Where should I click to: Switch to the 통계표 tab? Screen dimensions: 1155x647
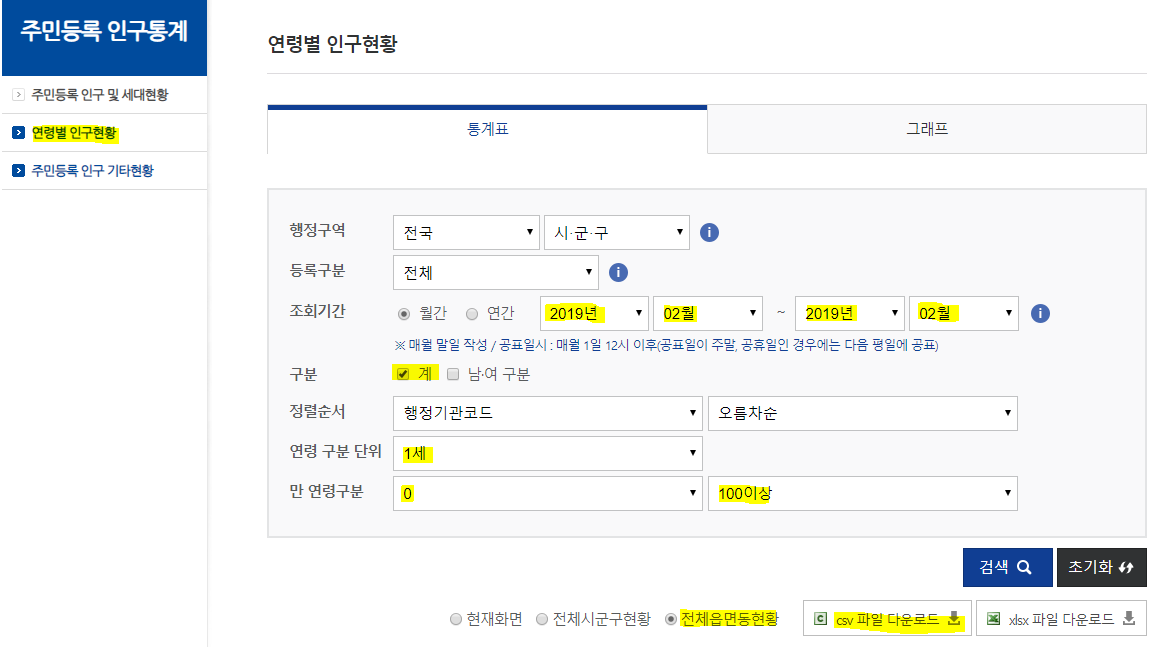click(x=487, y=130)
